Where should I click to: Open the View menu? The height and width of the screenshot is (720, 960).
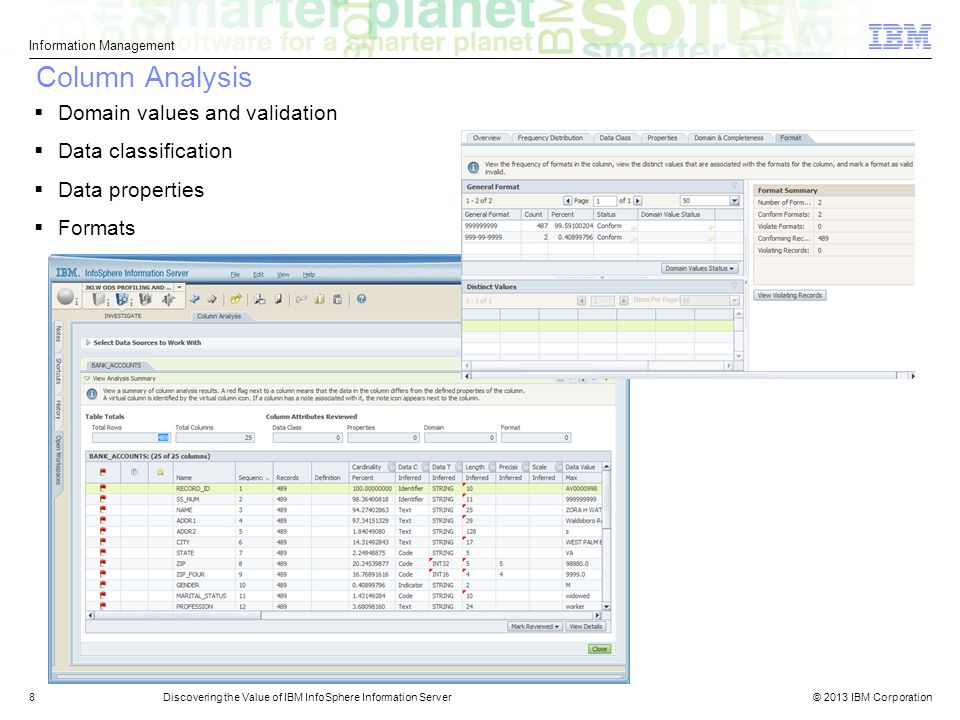(x=283, y=274)
